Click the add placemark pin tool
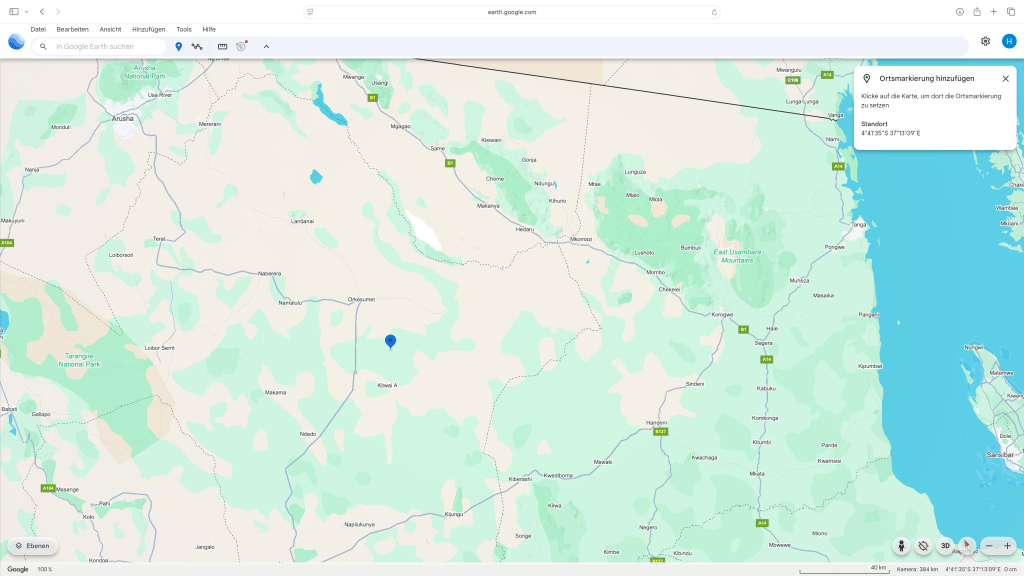 point(179,46)
